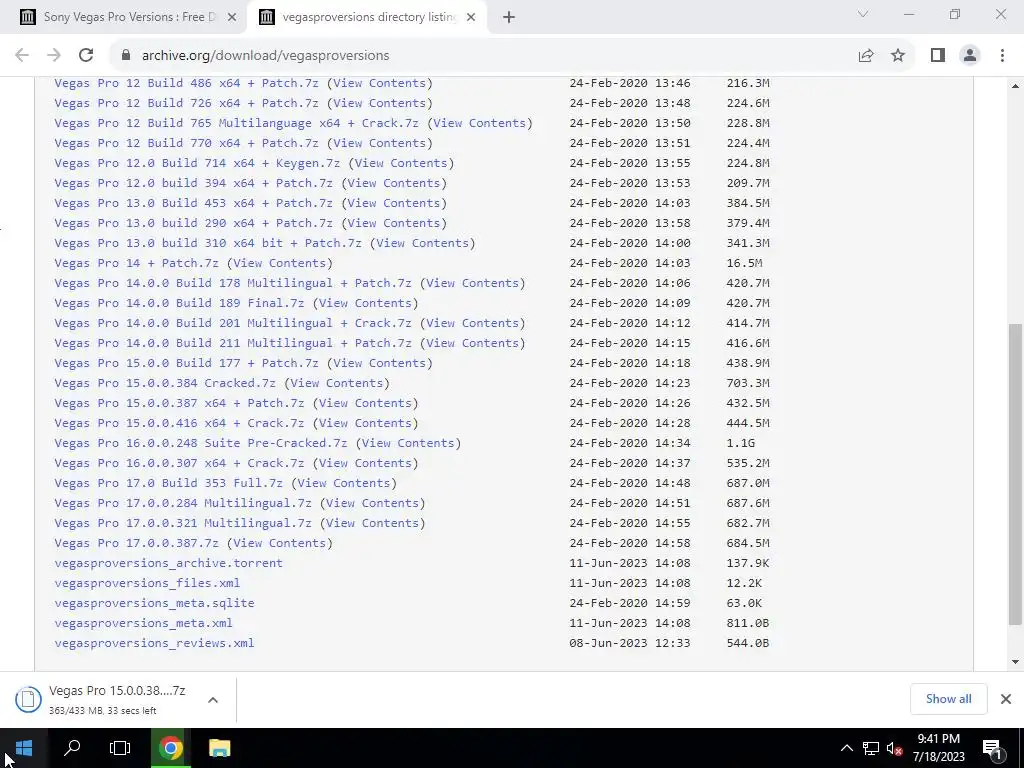The width and height of the screenshot is (1024, 768).
Task: Open tab search chevron
Action: [863, 14]
